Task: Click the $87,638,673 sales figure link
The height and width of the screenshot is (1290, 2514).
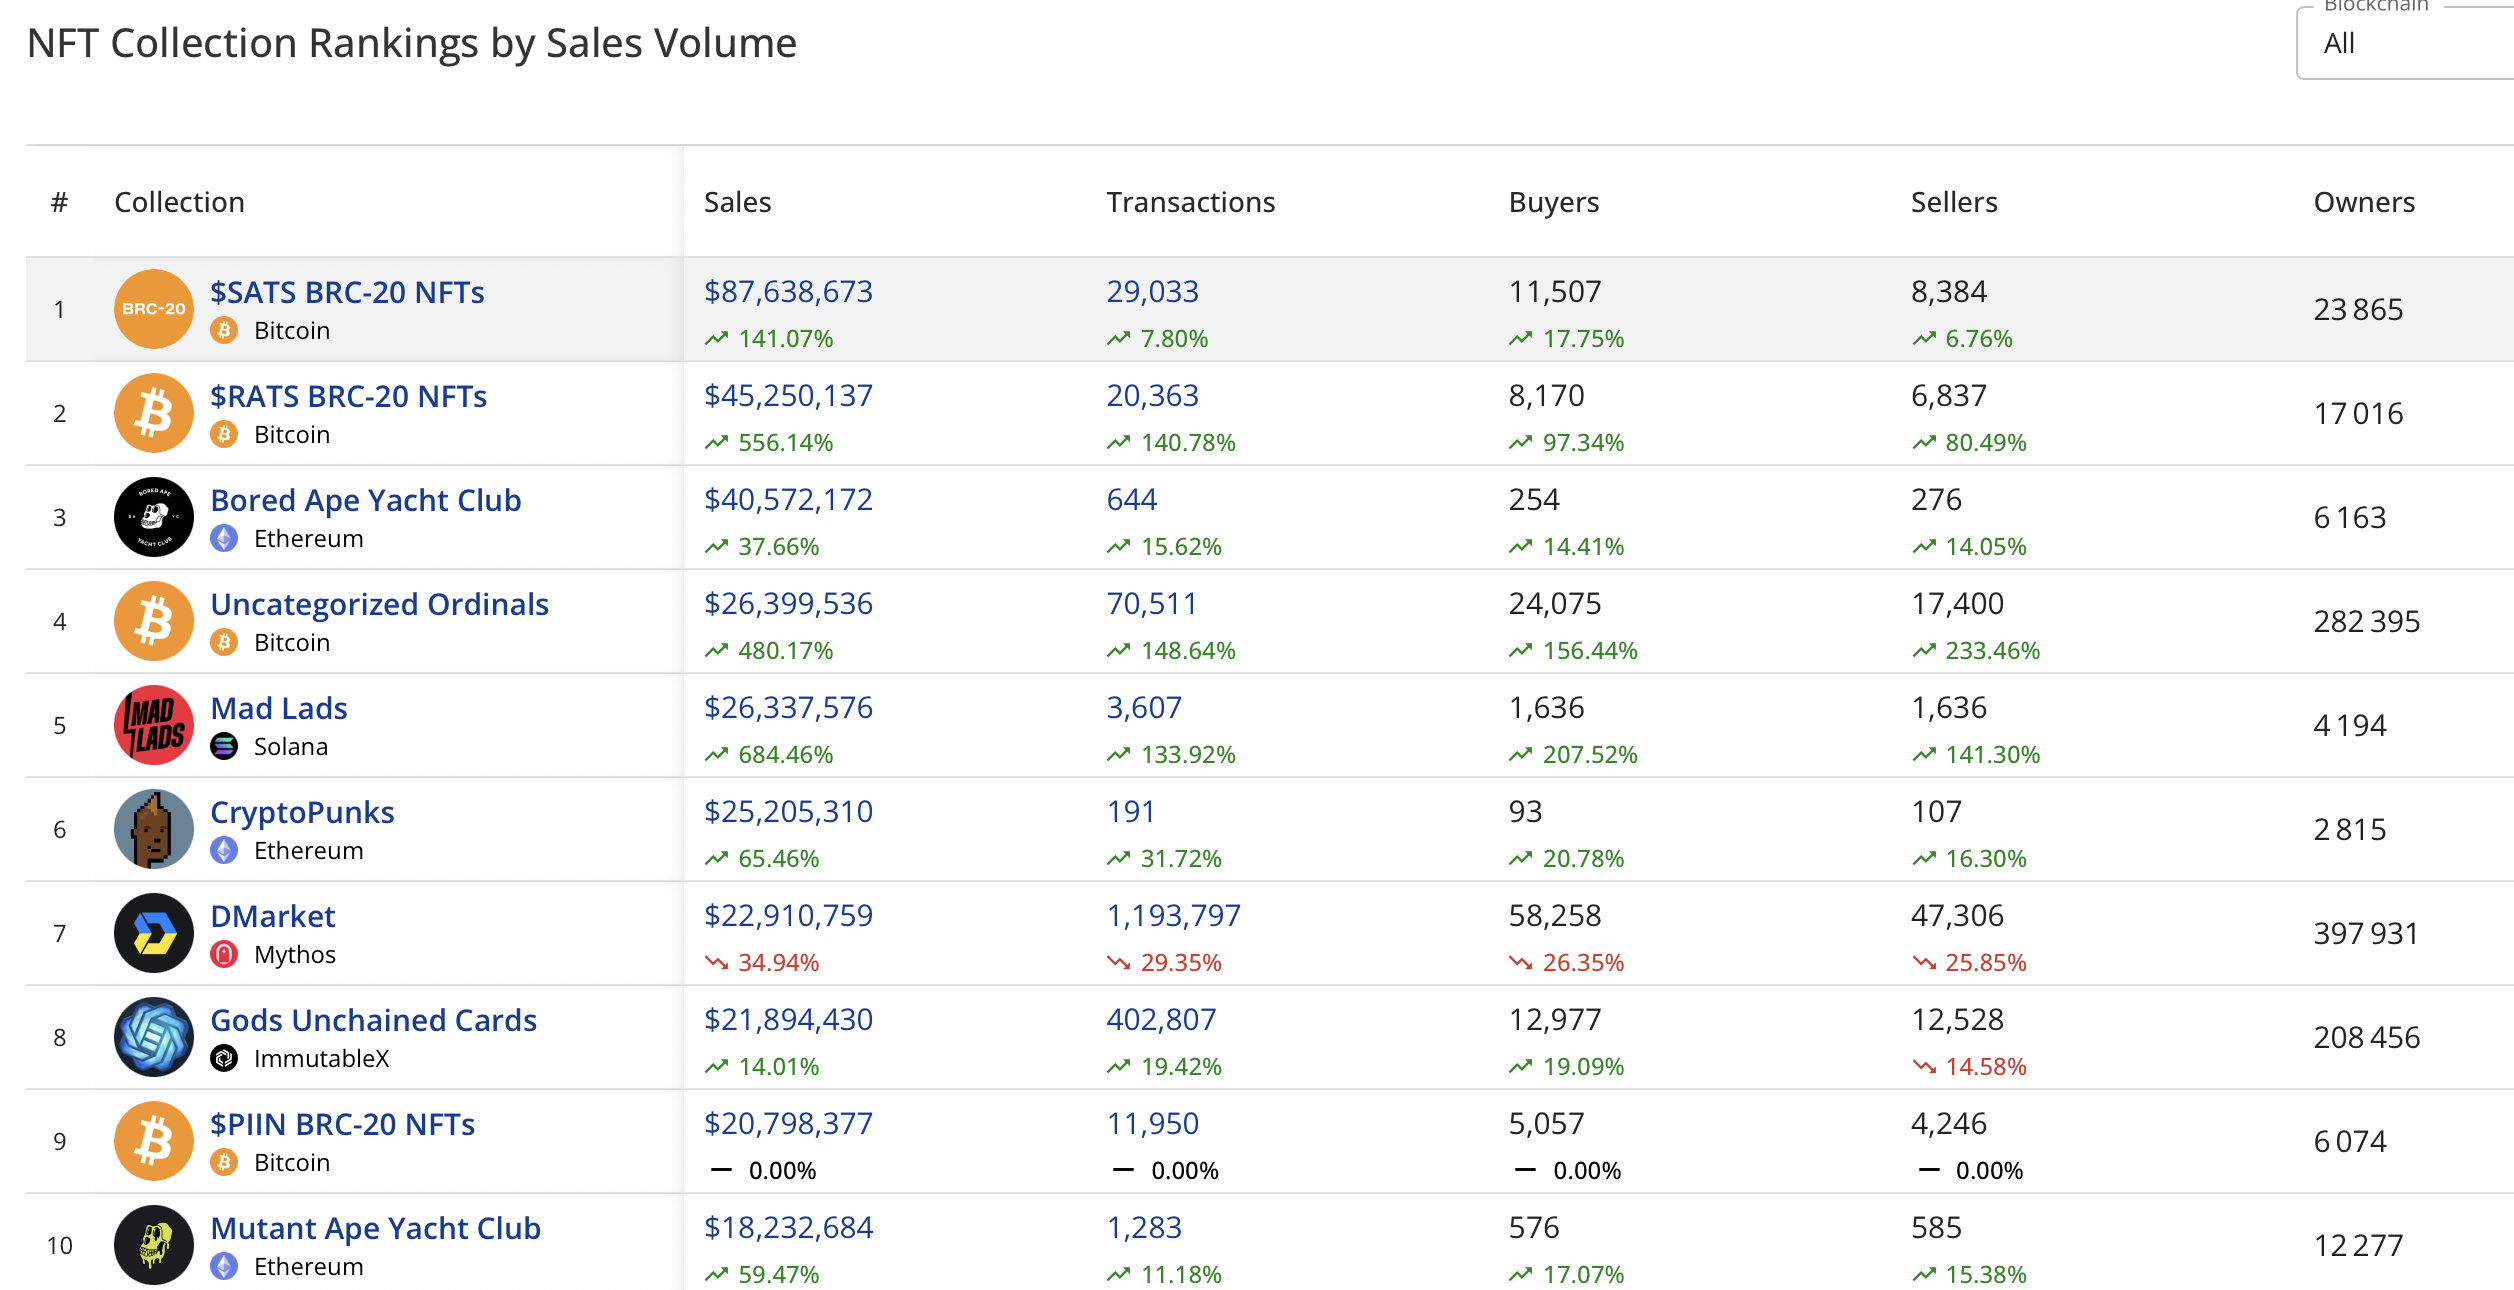Action: (x=788, y=291)
